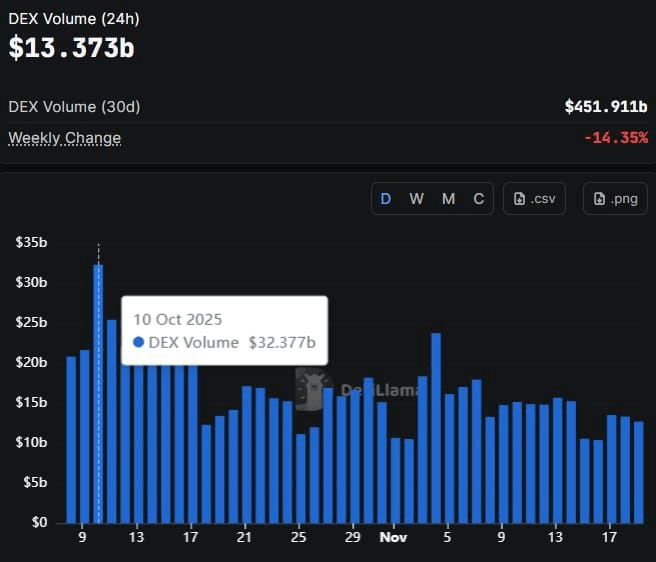The width and height of the screenshot is (656, 562).
Task: Select the D daily interval toggle
Action: click(x=385, y=199)
